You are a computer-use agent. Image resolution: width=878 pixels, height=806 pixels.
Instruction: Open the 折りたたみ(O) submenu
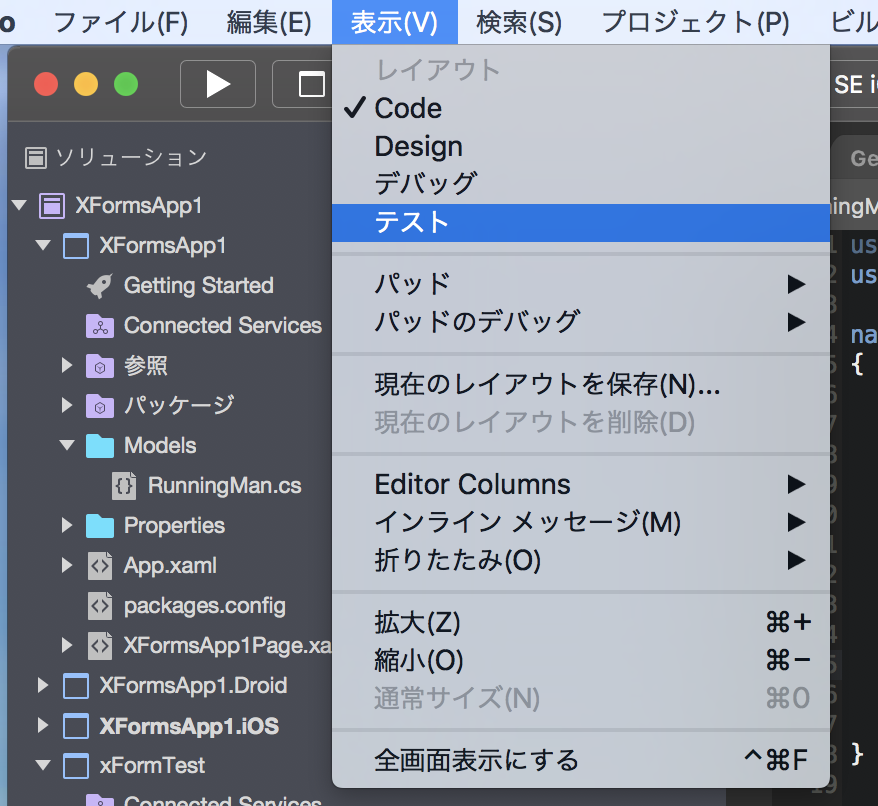pos(581,561)
